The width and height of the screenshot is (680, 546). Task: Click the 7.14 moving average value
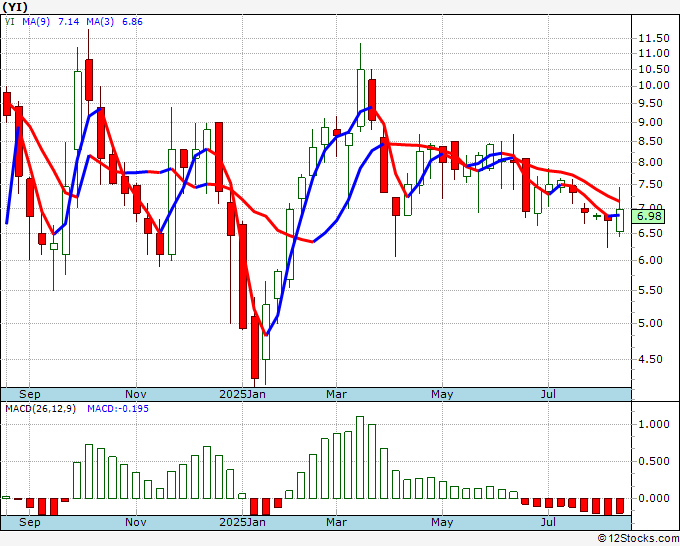point(69,22)
